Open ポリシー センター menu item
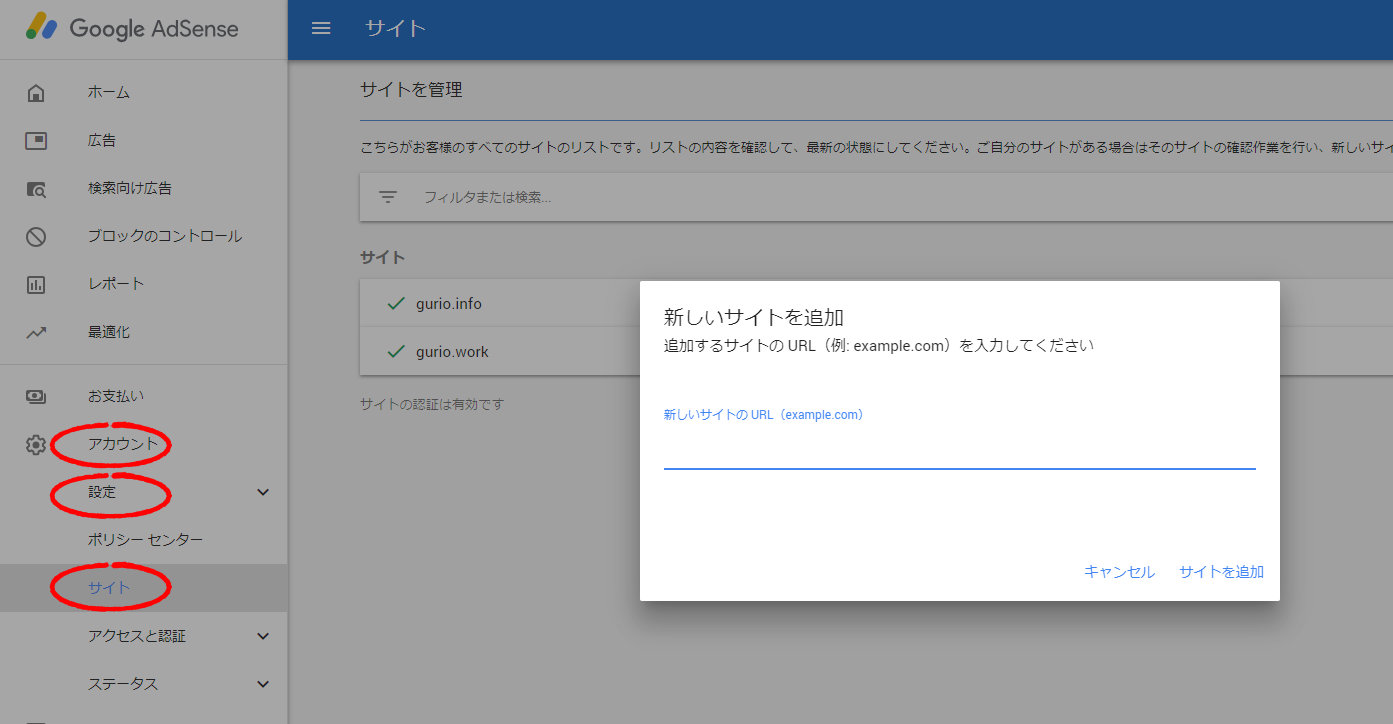This screenshot has height=724, width=1393. [x=145, y=540]
